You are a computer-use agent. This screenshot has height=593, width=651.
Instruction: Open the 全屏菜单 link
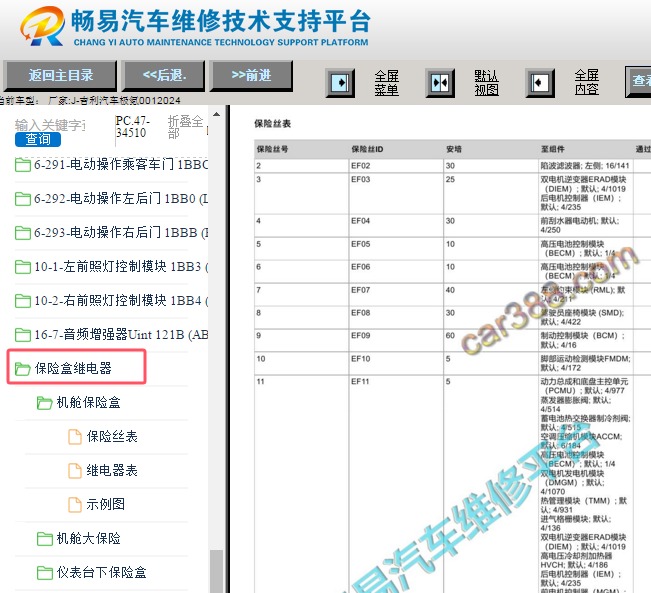point(387,83)
